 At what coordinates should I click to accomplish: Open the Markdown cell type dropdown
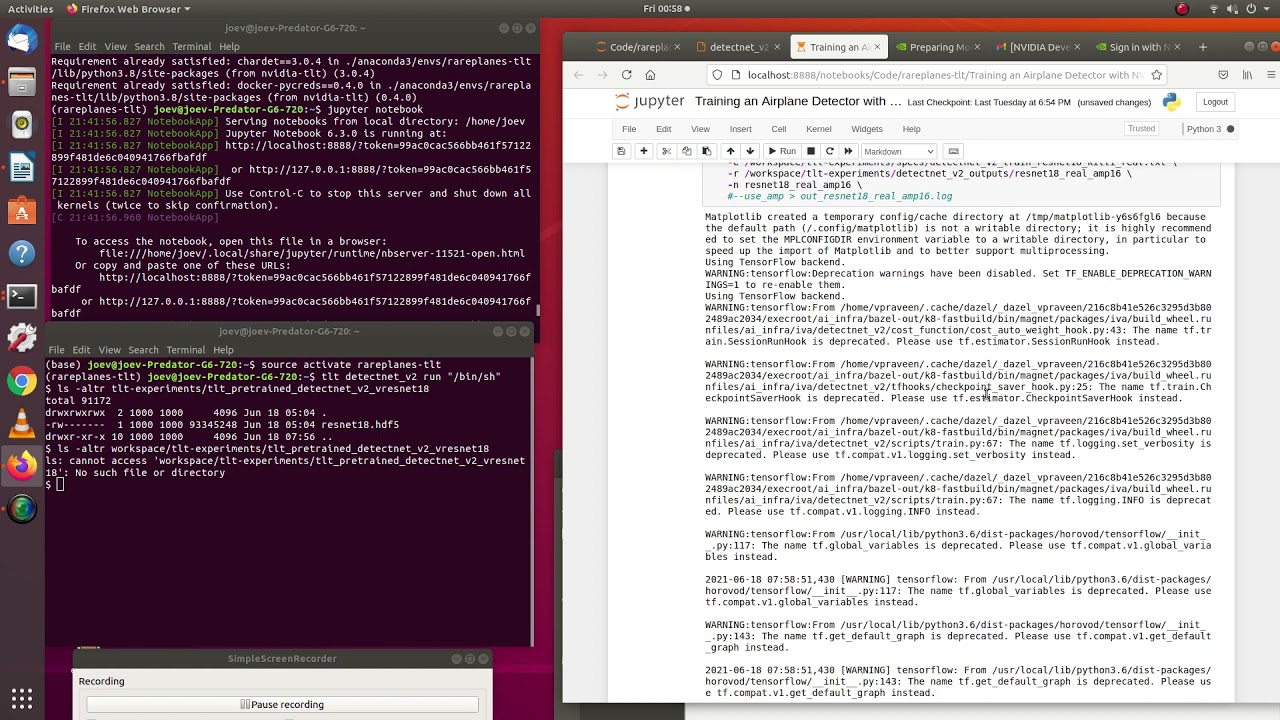click(x=898, y=151)
